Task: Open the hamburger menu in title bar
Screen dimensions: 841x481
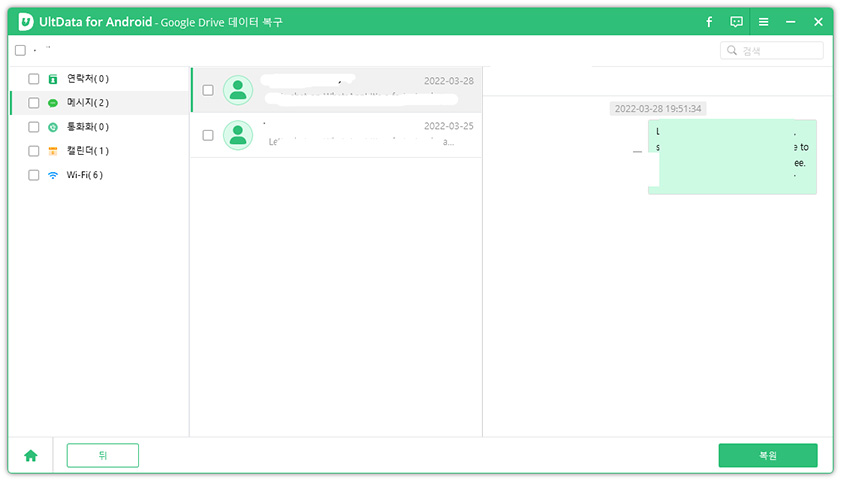Action: click(763, 22)
